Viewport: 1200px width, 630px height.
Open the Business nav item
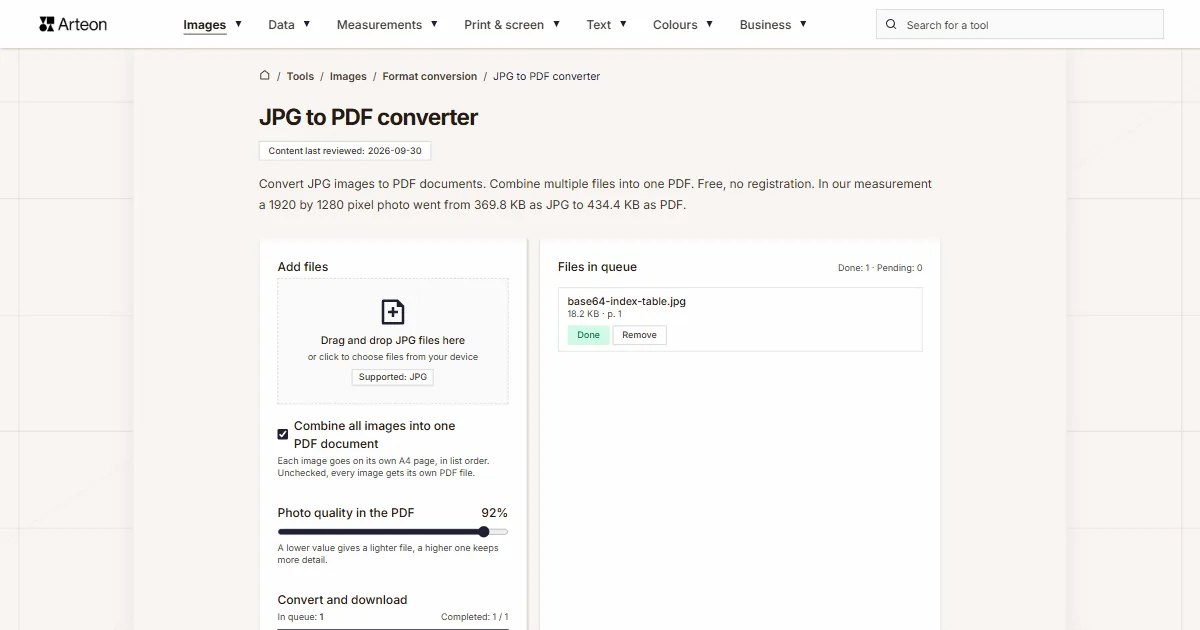pyautogui.click(x=765, y=25)
